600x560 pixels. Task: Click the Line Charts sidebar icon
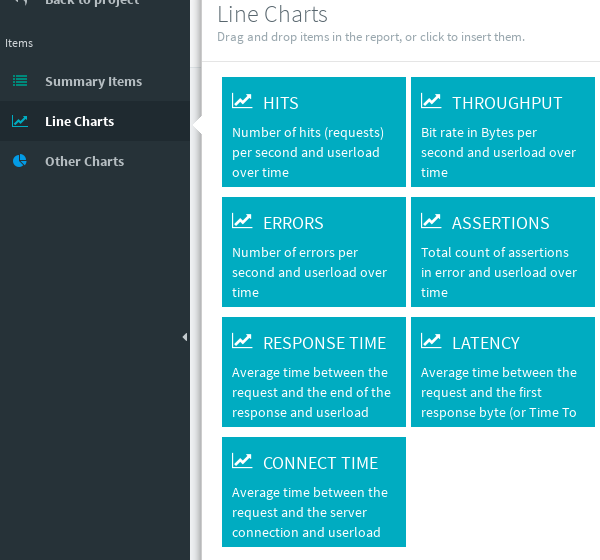pyautogui.click(x=20, y=121)
